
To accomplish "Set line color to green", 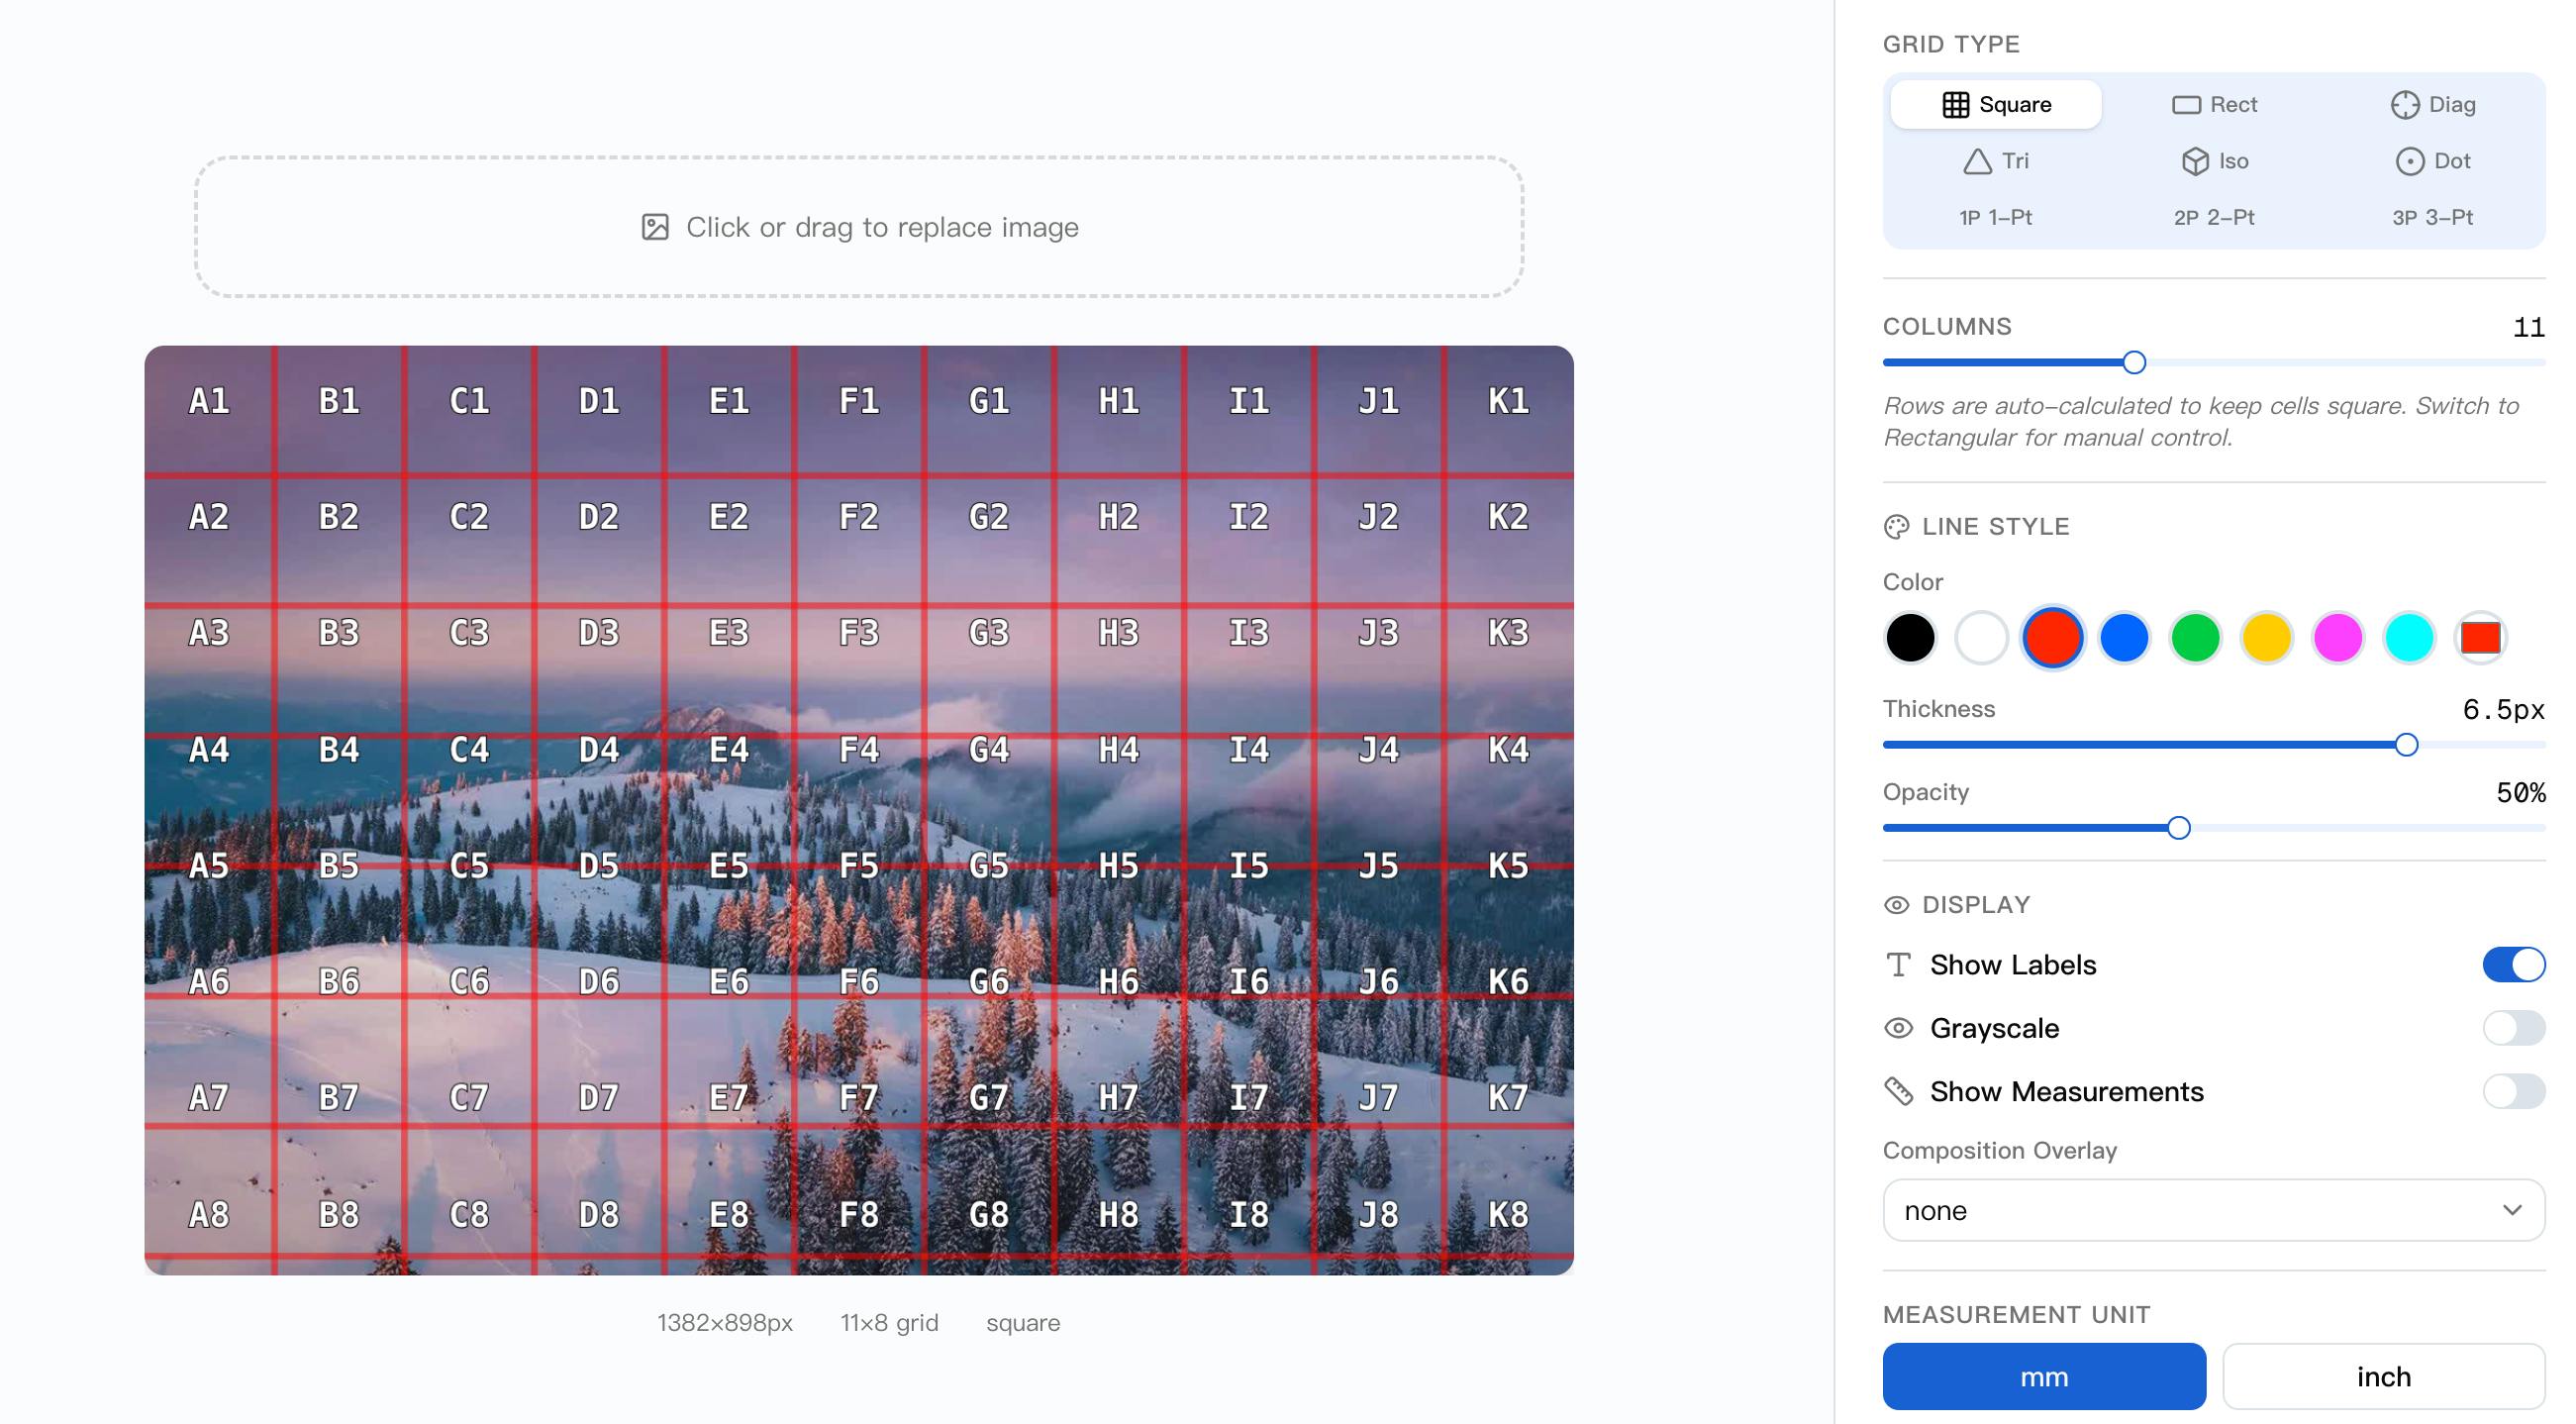I will [2195, 638].
